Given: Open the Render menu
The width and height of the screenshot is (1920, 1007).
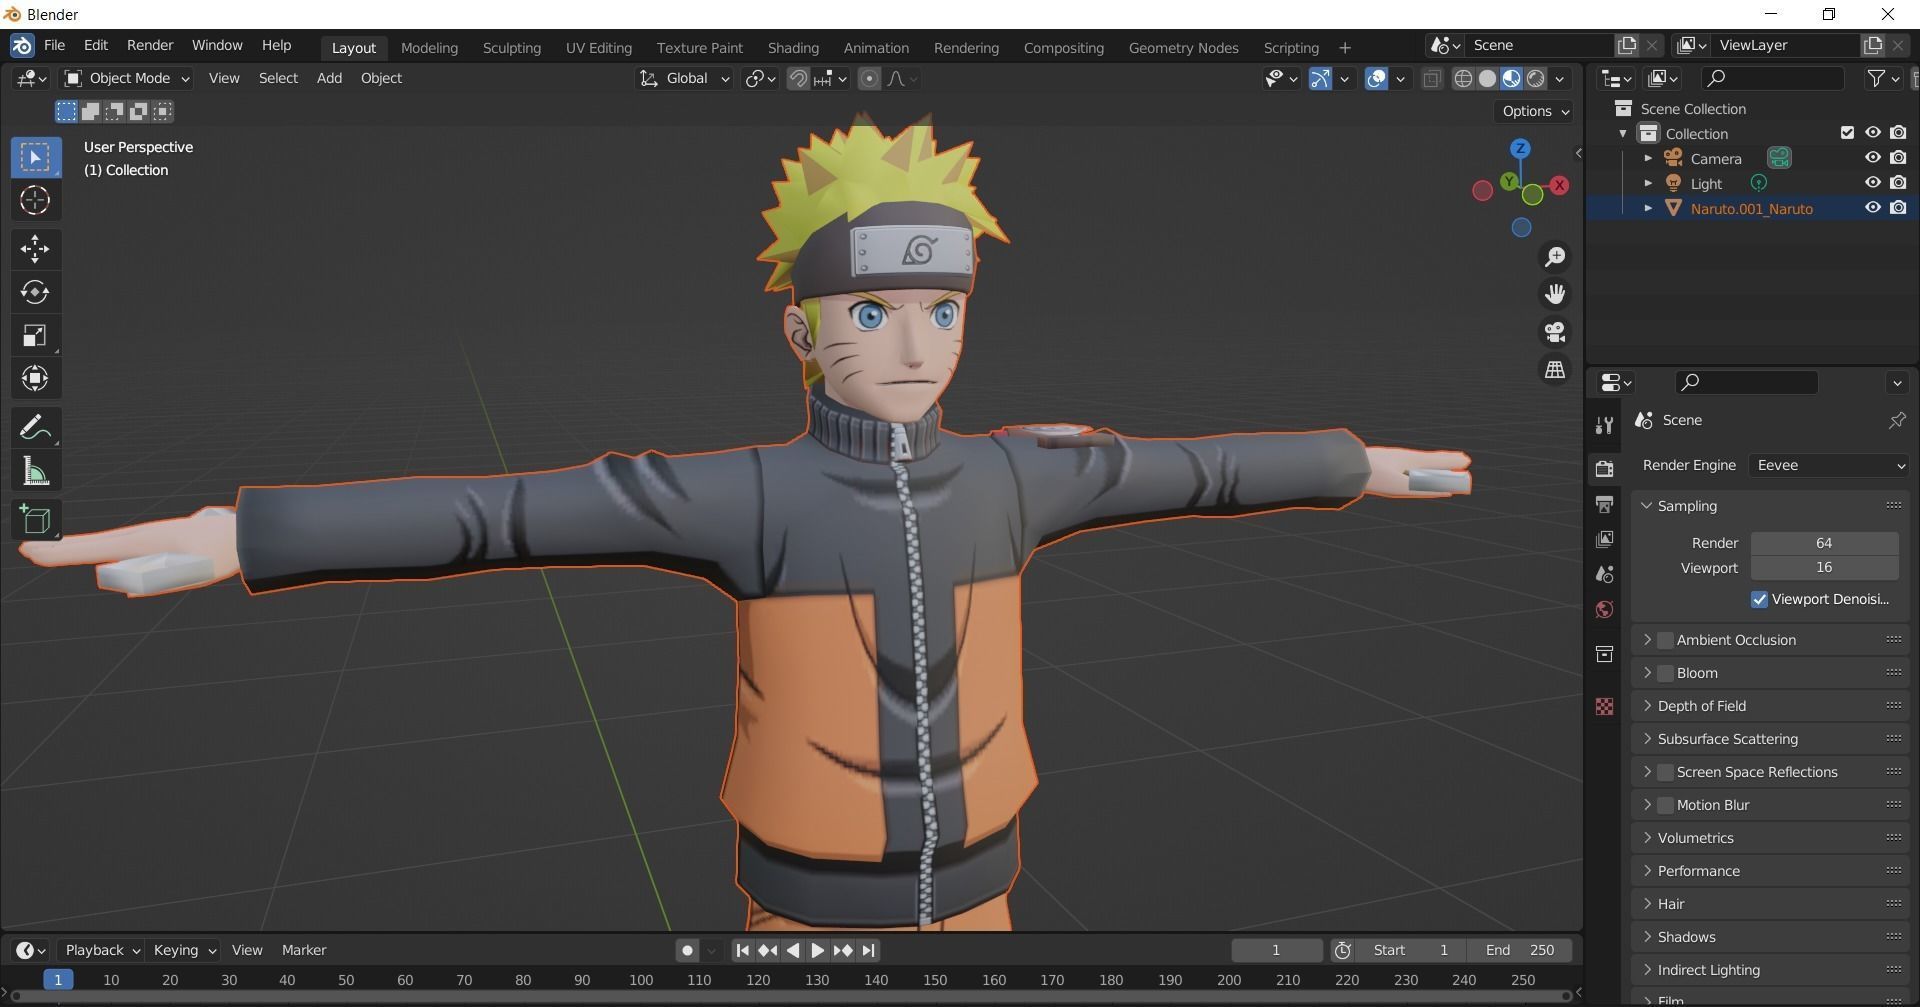Looking at the screenshot, I should 150,45.
